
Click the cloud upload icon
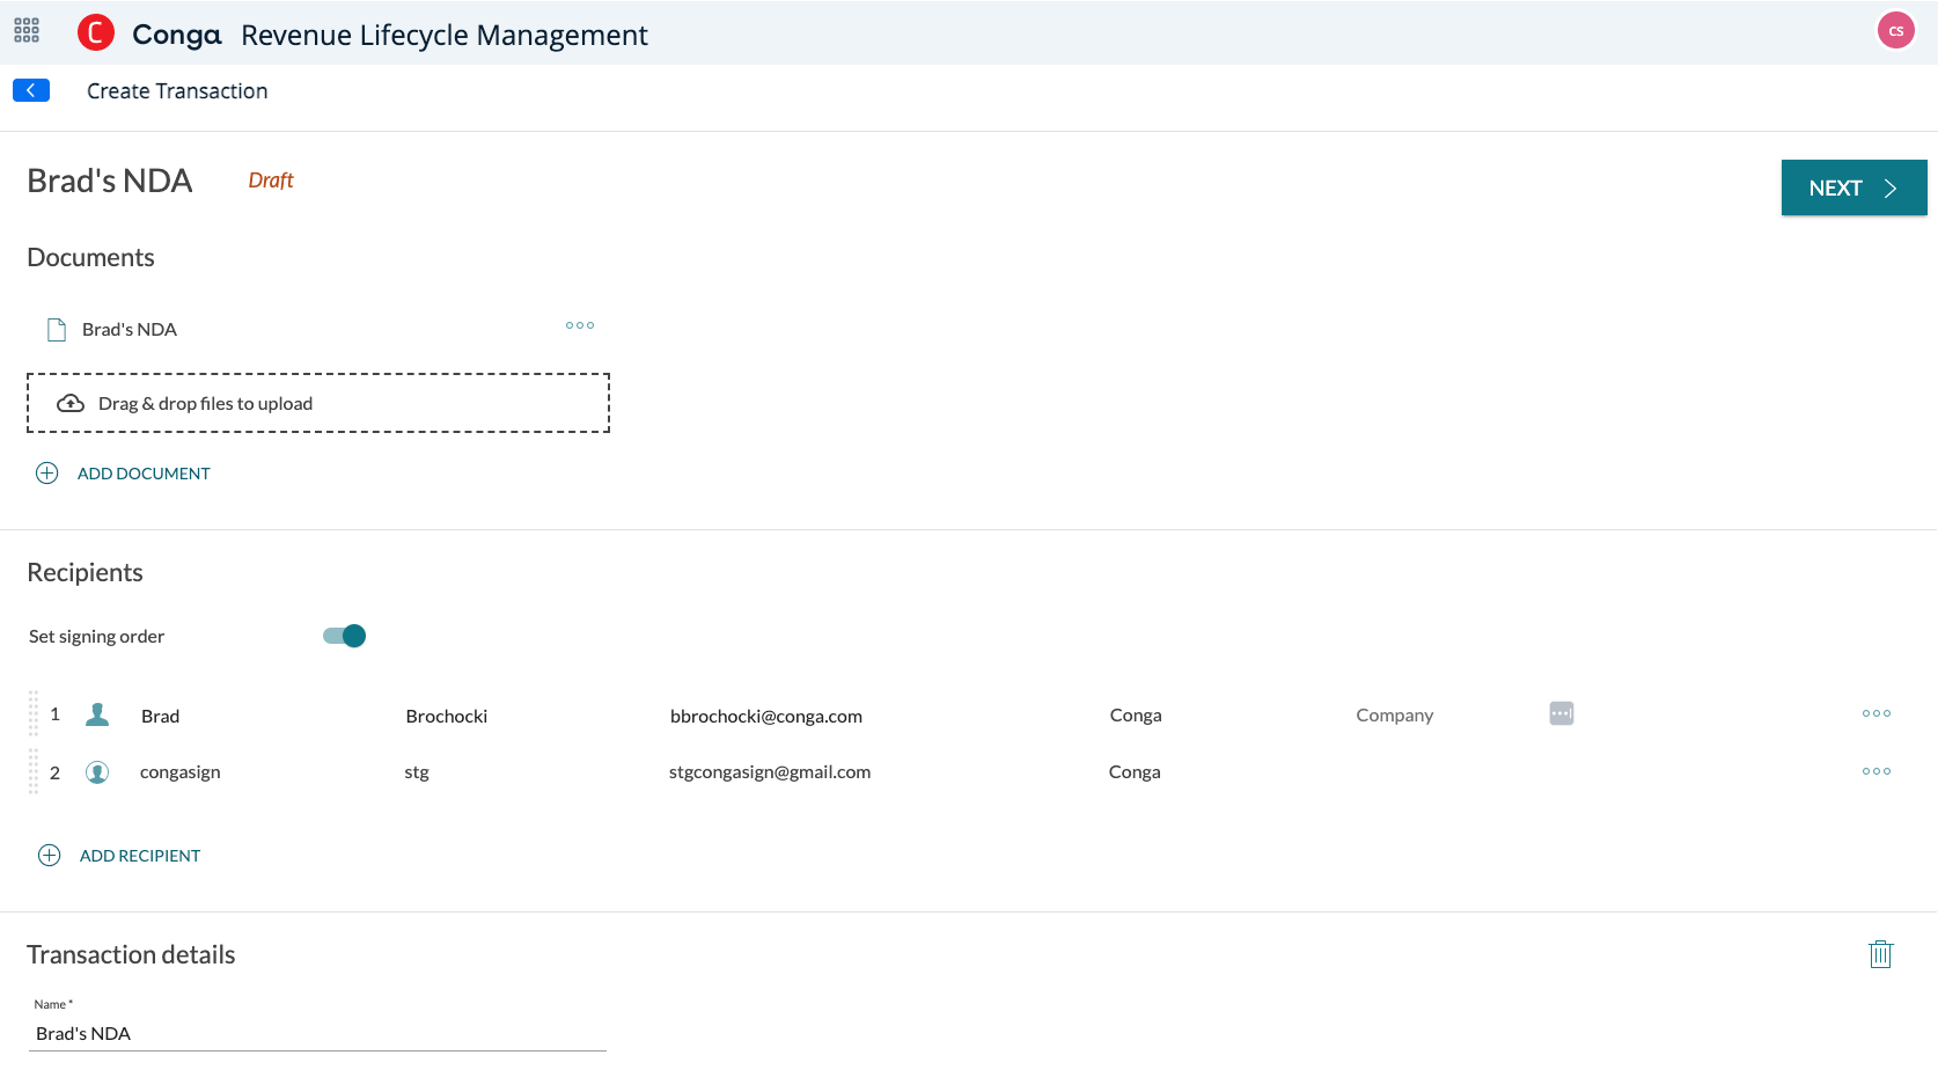70,402
